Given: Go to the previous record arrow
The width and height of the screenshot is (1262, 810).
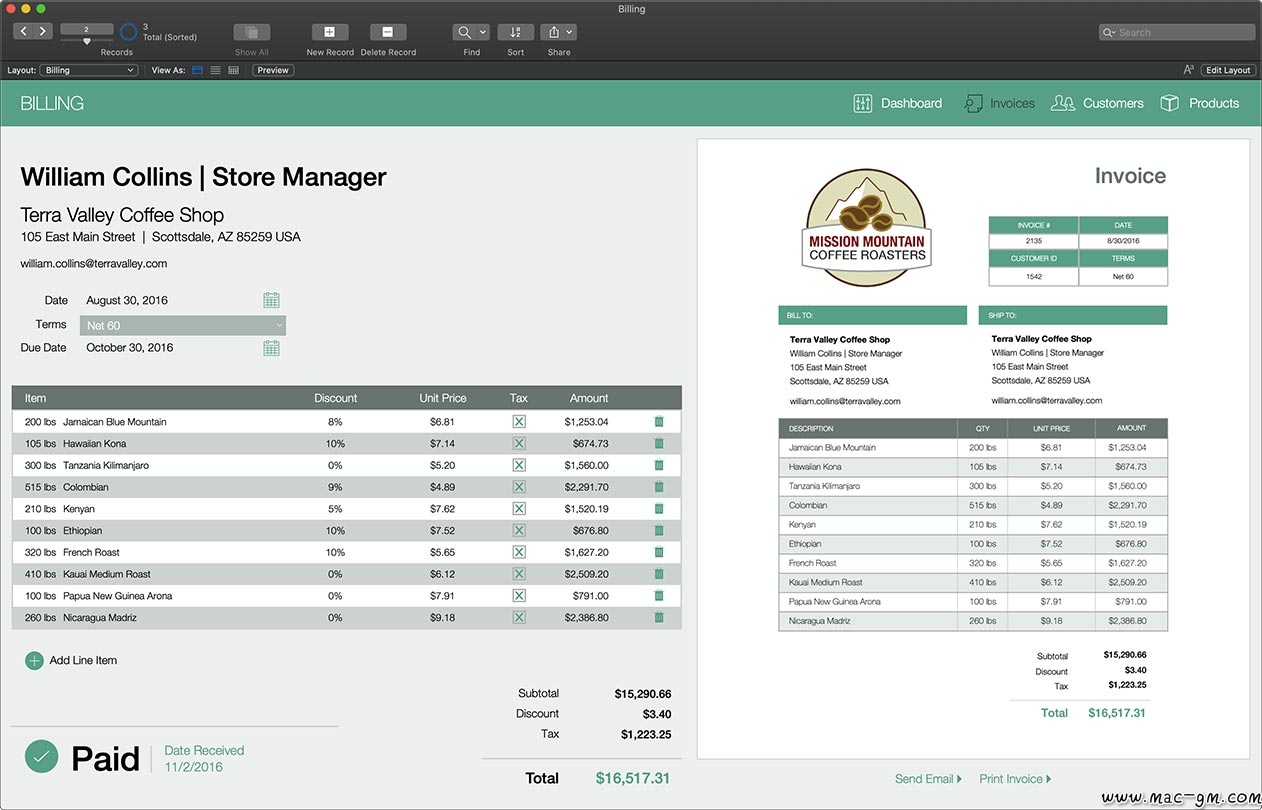Looking at the screenshot, I should 22,32.
